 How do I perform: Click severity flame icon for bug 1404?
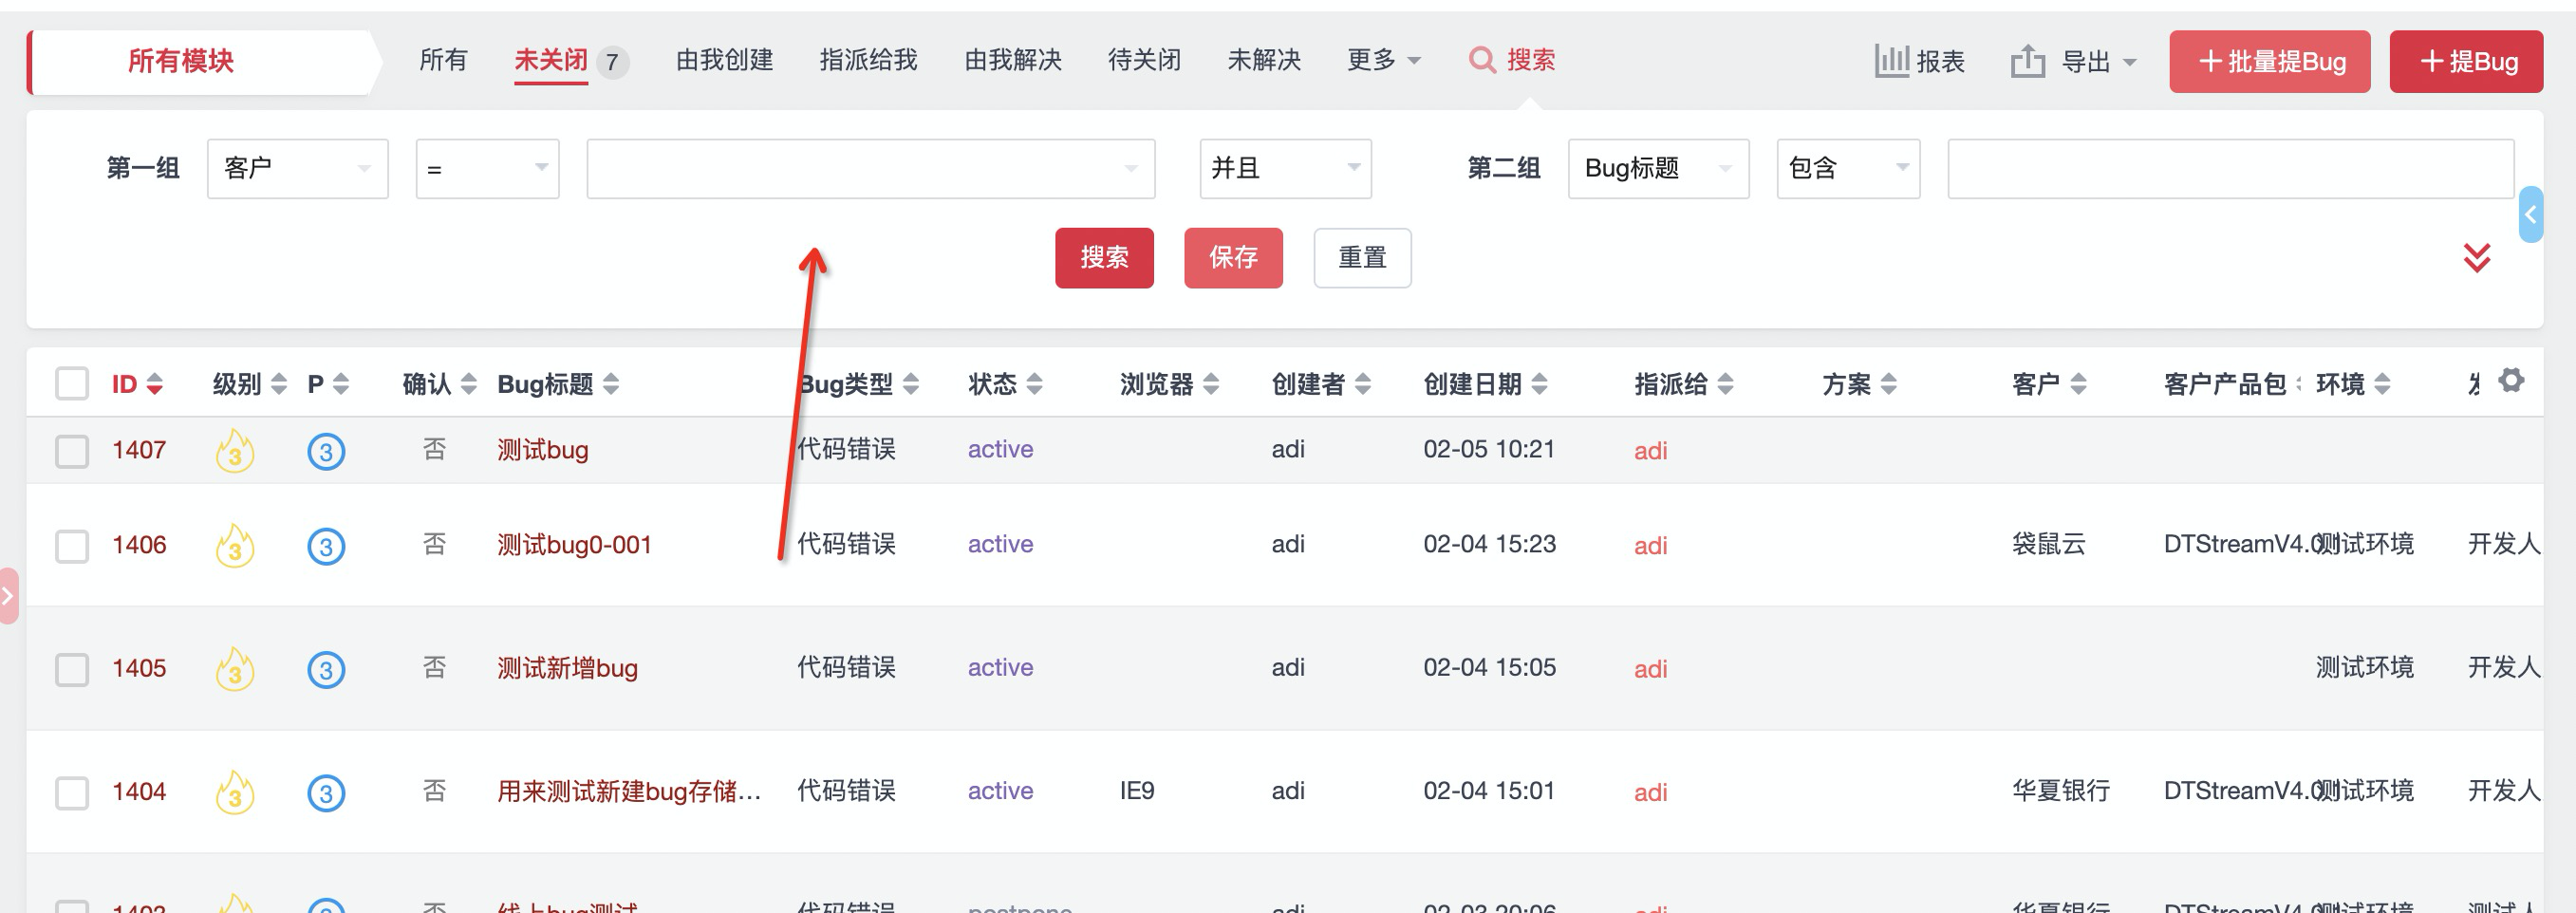click(x=235, y=792)
